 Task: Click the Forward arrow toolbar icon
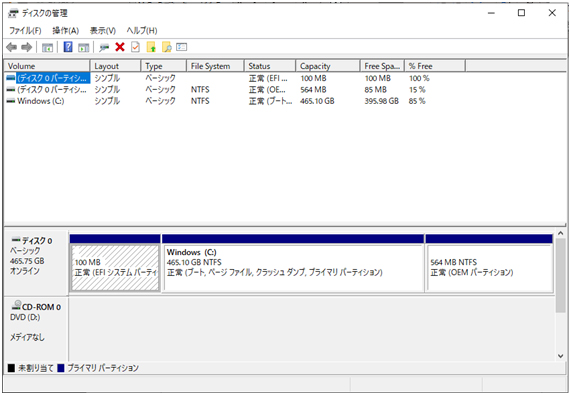(x=27, y=47)
